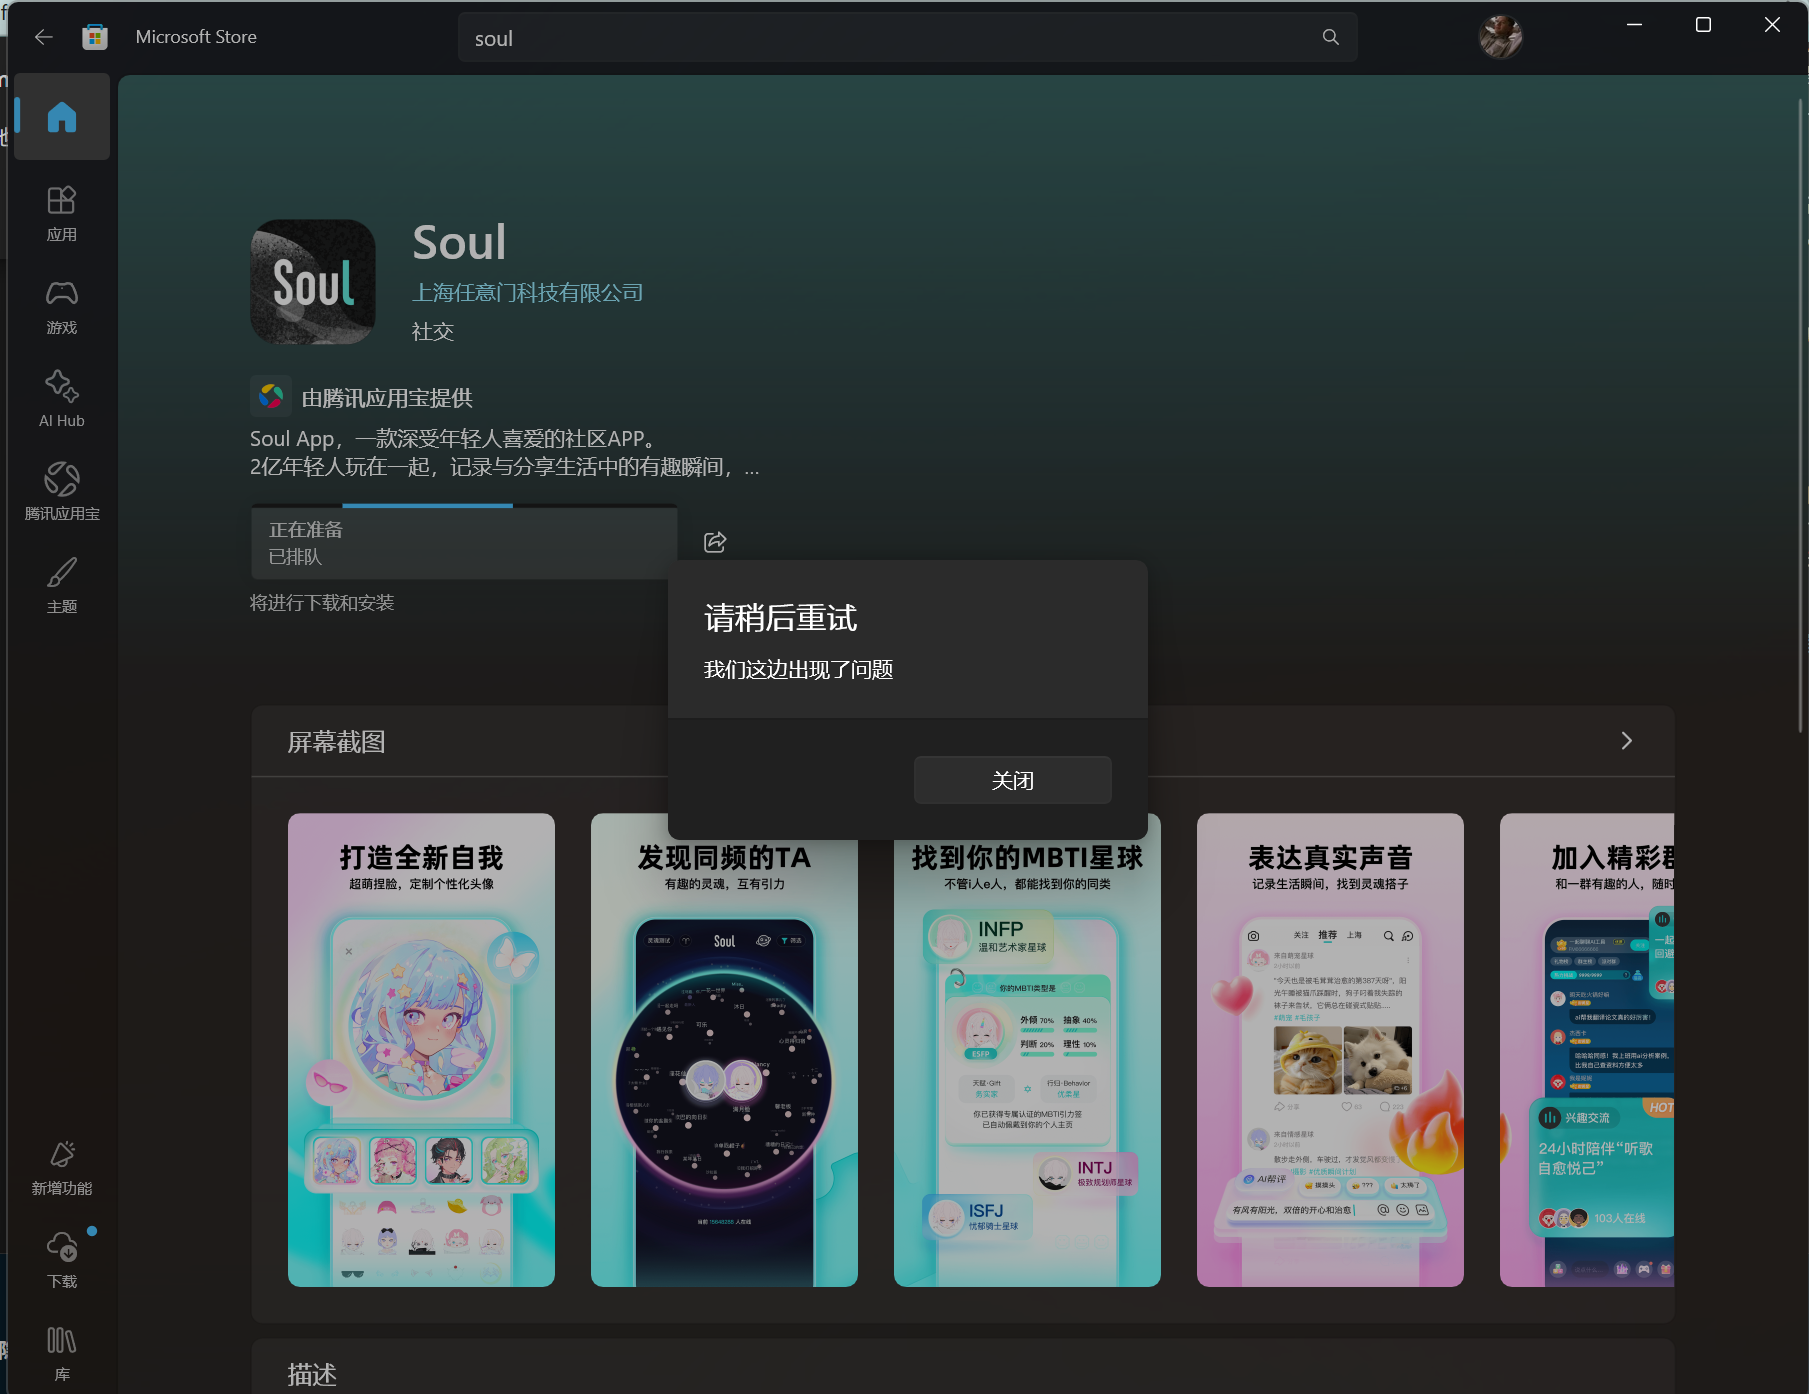1809x1394 pixels.
Task: Open the 库 (Library) page
Action: point(62,1354)
